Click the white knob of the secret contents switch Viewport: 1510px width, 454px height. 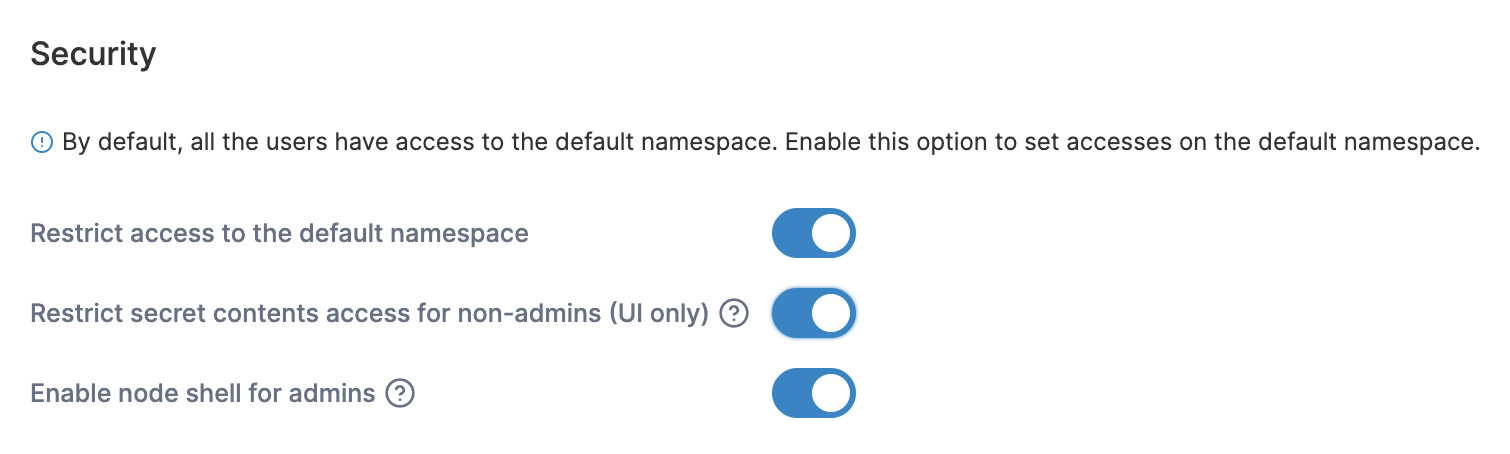831,314
